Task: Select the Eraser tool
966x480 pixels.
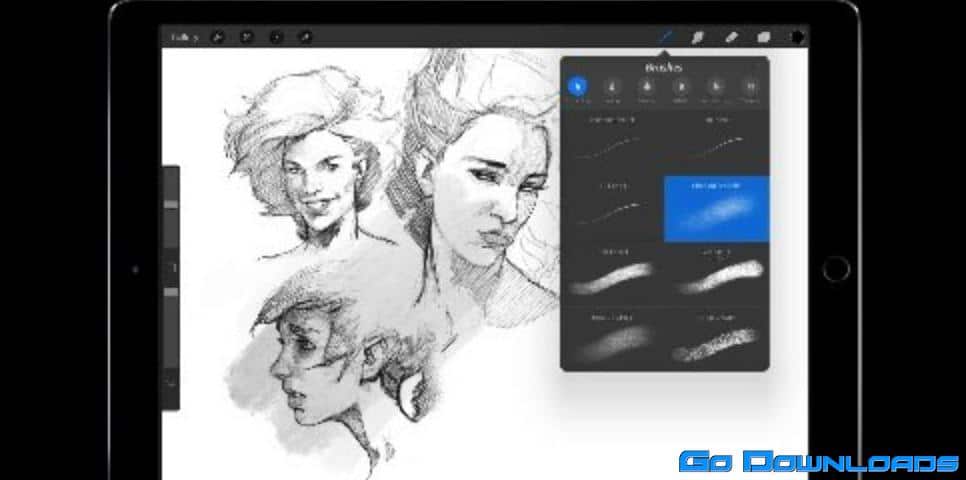Action: 731,37
